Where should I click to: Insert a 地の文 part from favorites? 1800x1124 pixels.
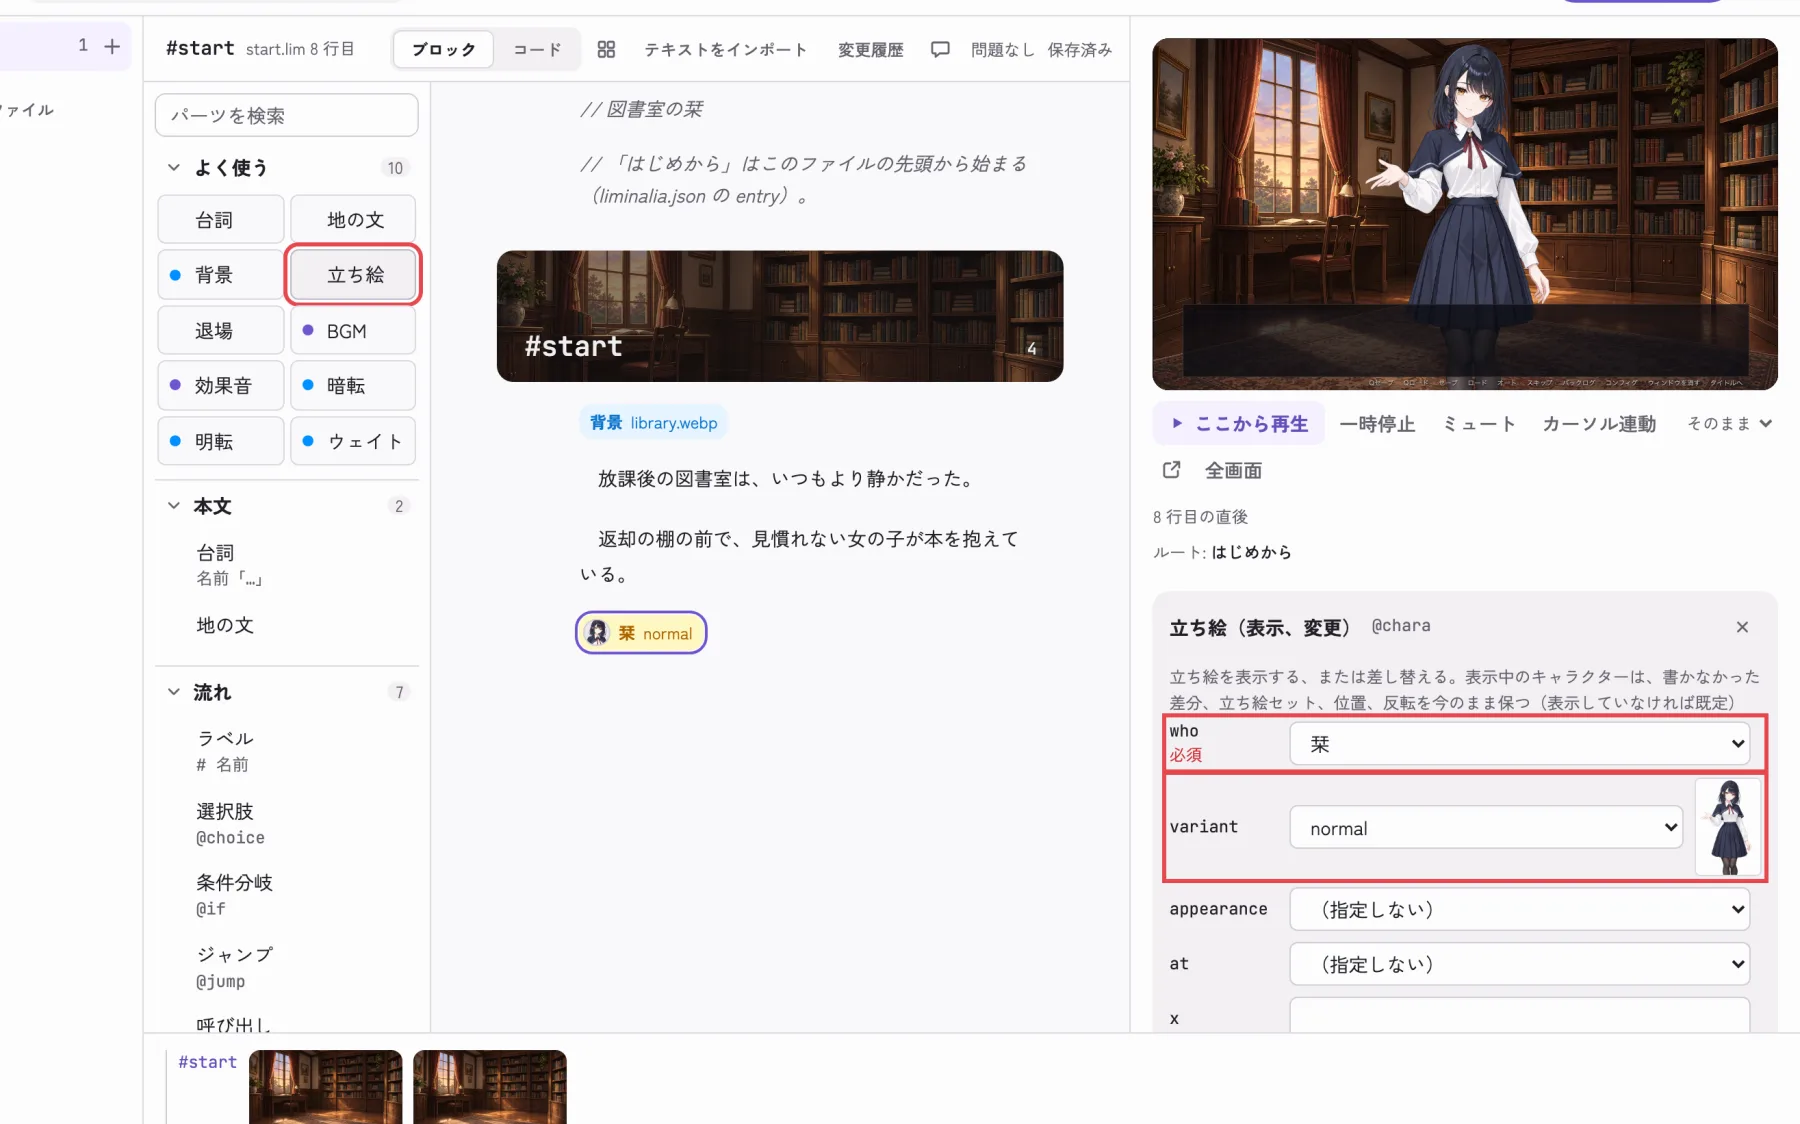pos(353,219)
